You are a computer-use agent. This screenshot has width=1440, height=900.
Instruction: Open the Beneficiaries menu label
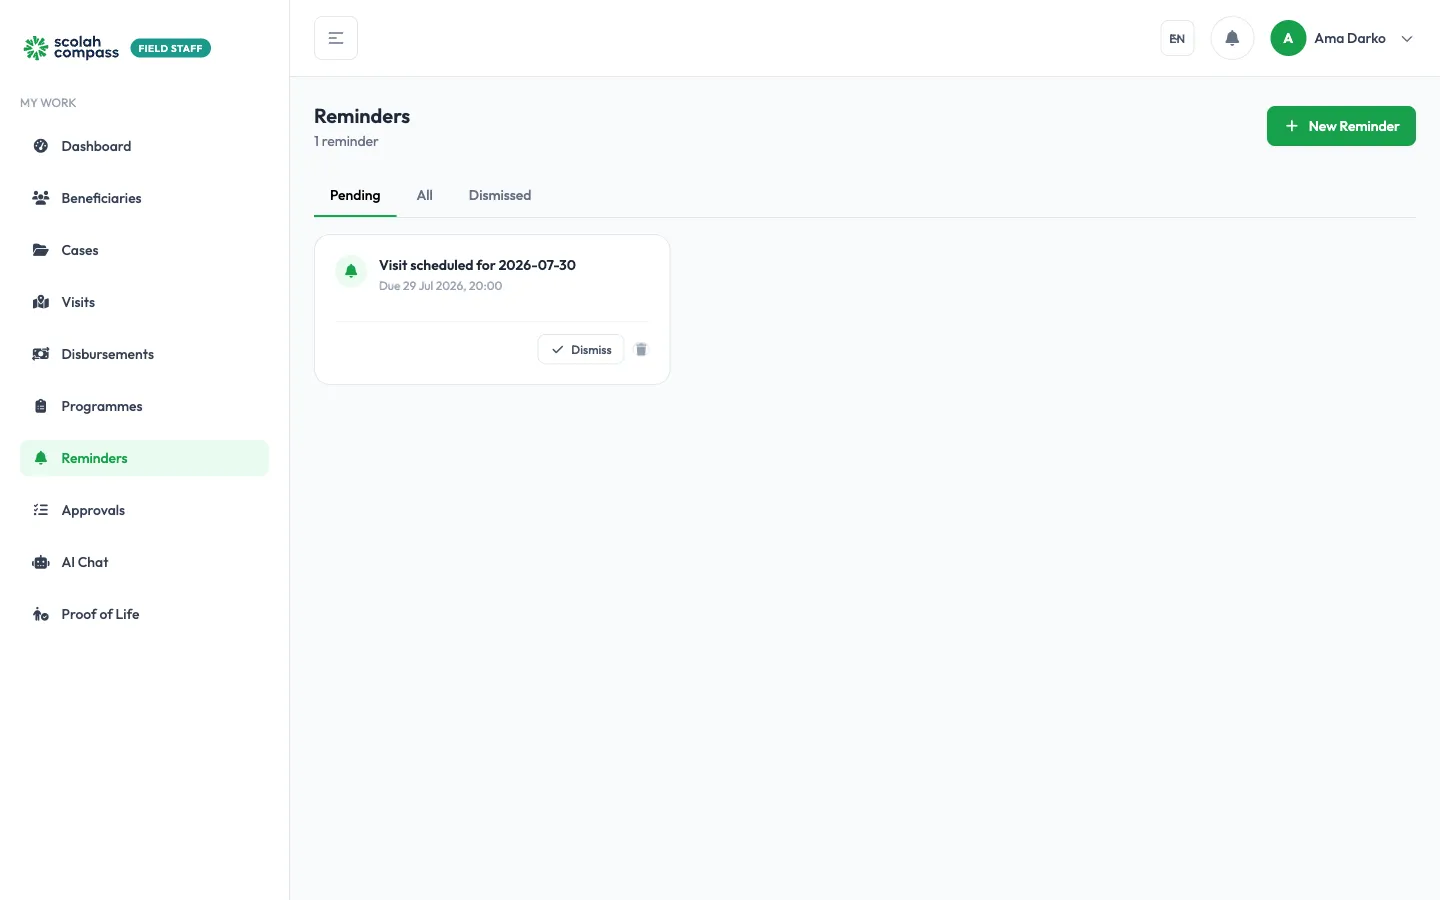pos(101,198)
